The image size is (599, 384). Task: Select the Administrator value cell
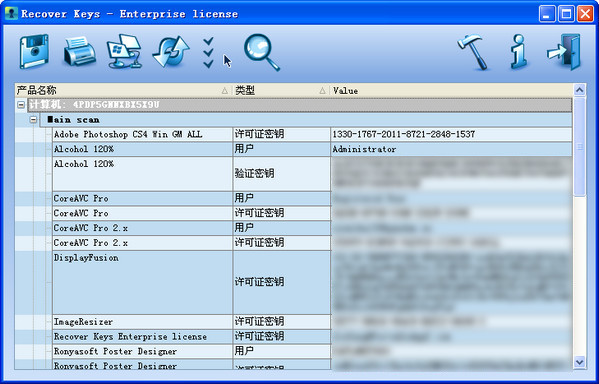point(452,149)
